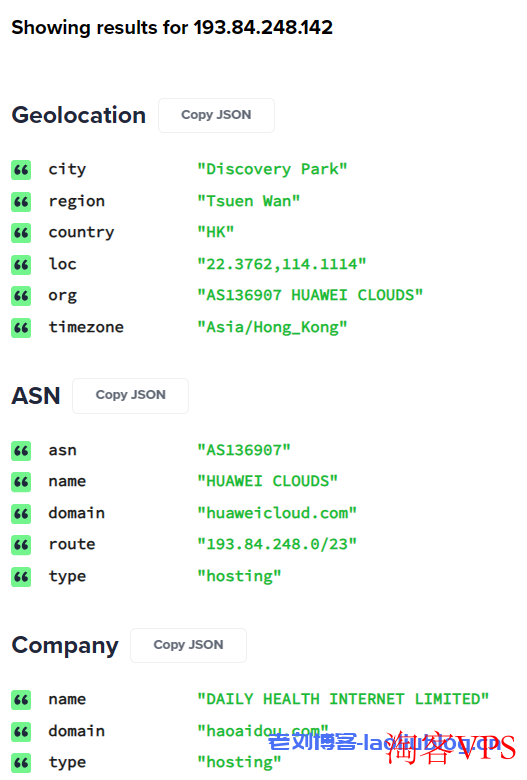Copy the Company section JSON
This screenshot has height=780, width=527.
188,645
